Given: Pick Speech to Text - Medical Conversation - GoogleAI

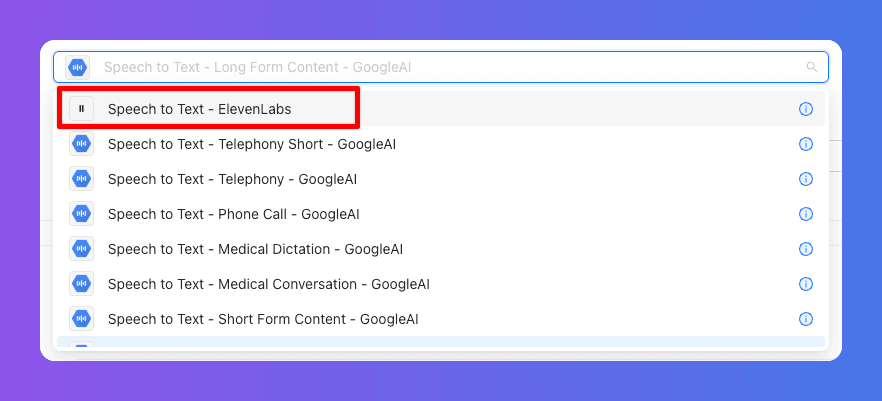Looking at the screenshot, I should click(440, 283).
